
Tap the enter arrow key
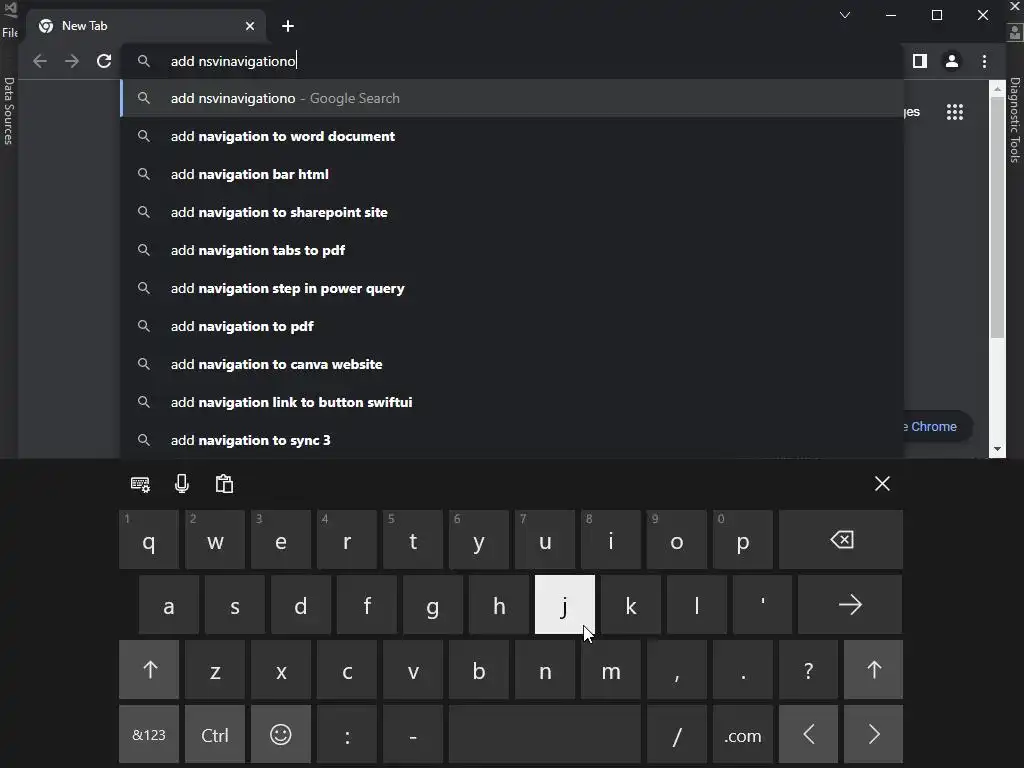(x=850, y=605)
